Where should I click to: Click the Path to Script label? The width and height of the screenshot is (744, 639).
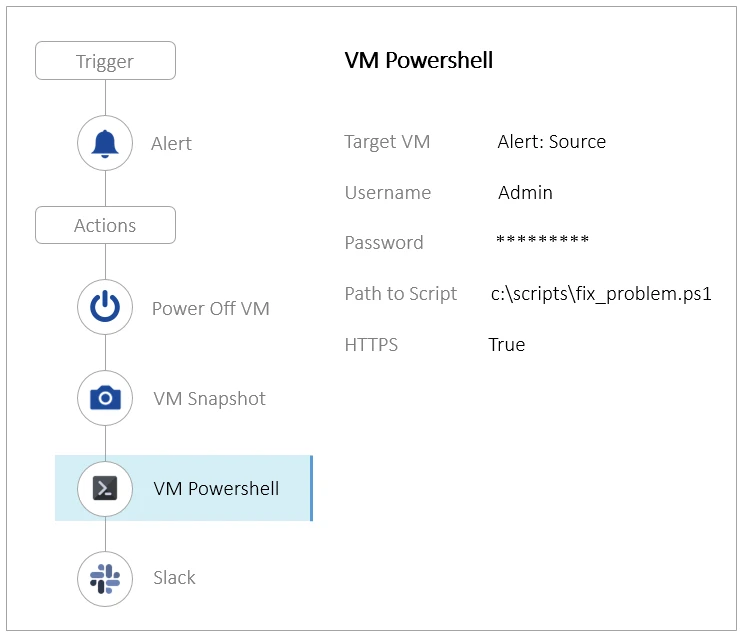tap(400, 294)
